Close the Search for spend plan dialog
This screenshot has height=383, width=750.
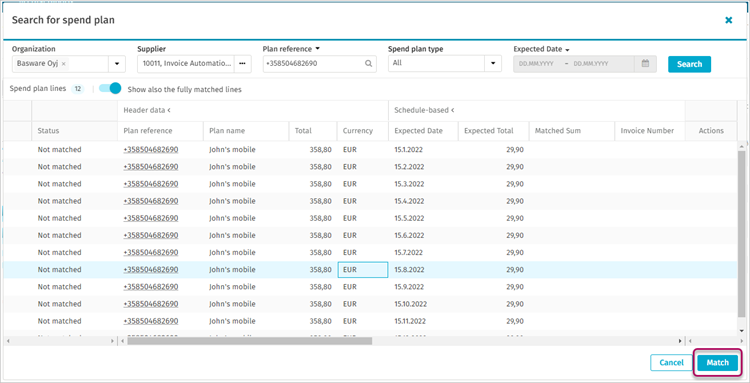728,20
